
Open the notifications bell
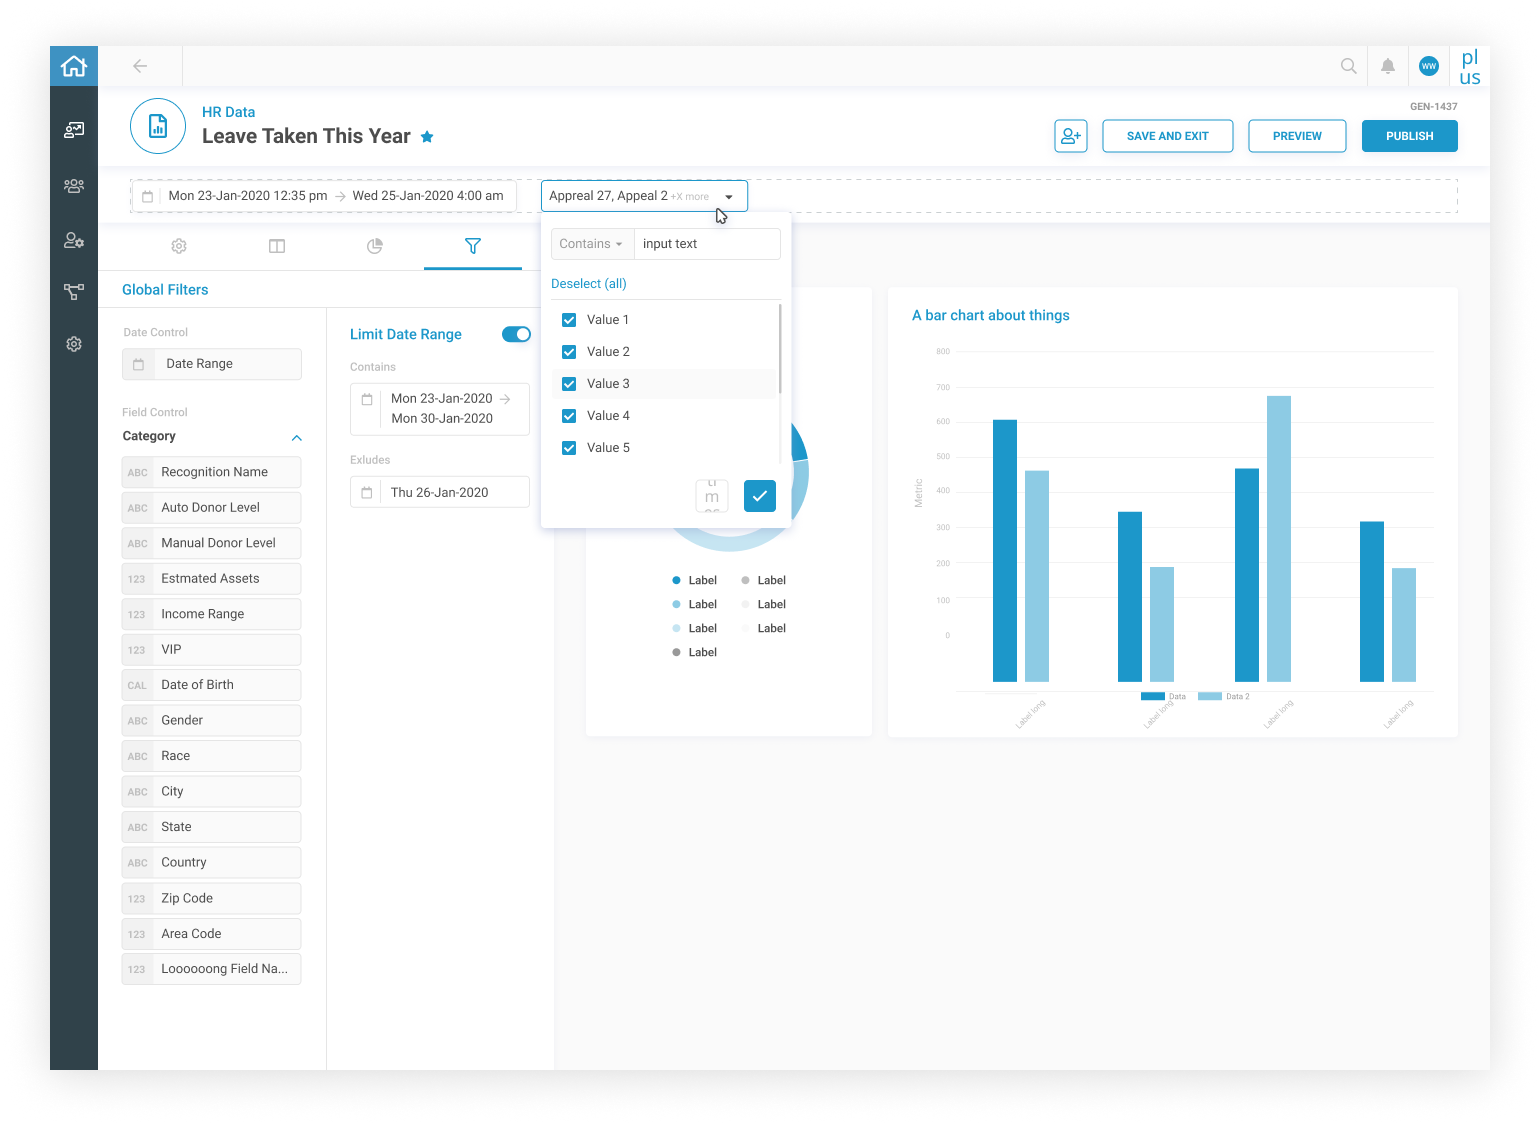pyautogui.click(x=1388, y=66)
